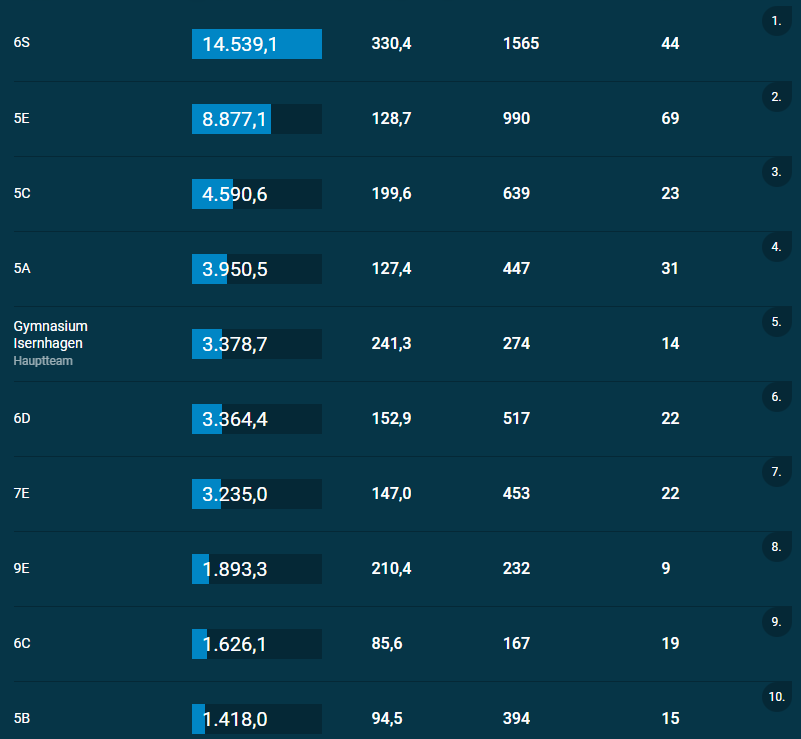This screenshot has height=739, width=801.
Task: Select the value 1565 for 6S
Action: click(521, 43)
